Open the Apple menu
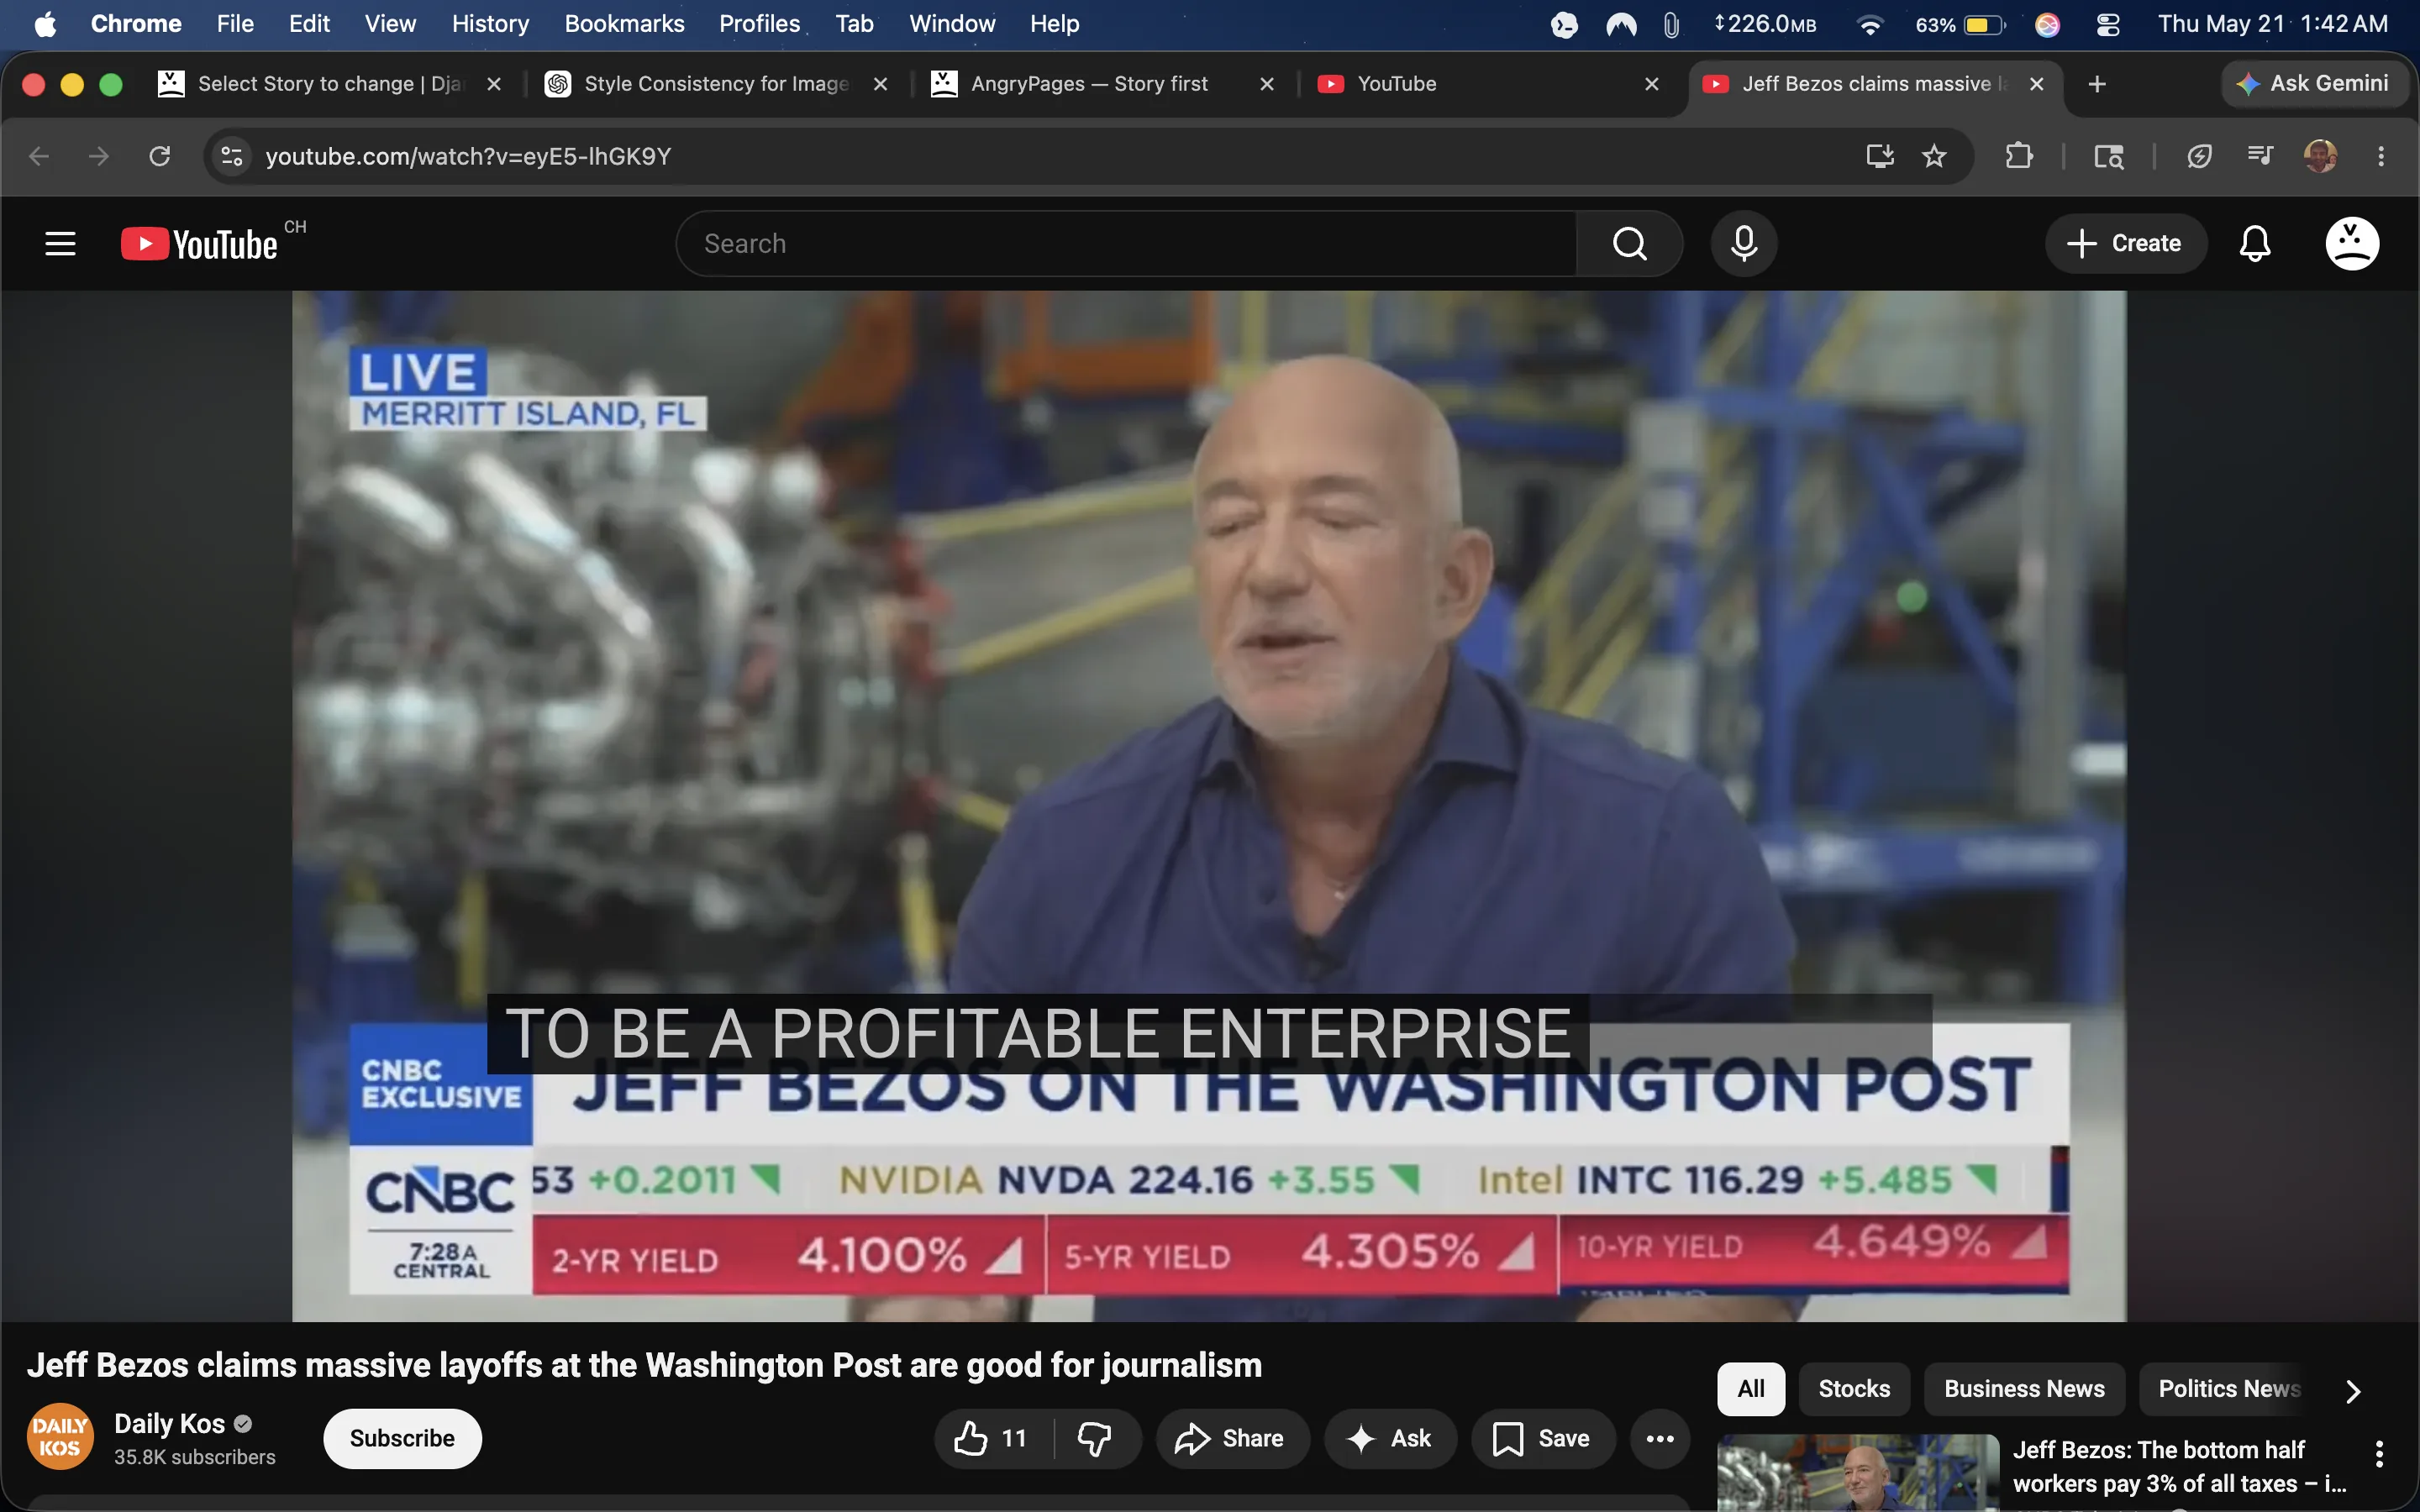This screenshot has height=1512, width=2420. click(x=45, y=24)
